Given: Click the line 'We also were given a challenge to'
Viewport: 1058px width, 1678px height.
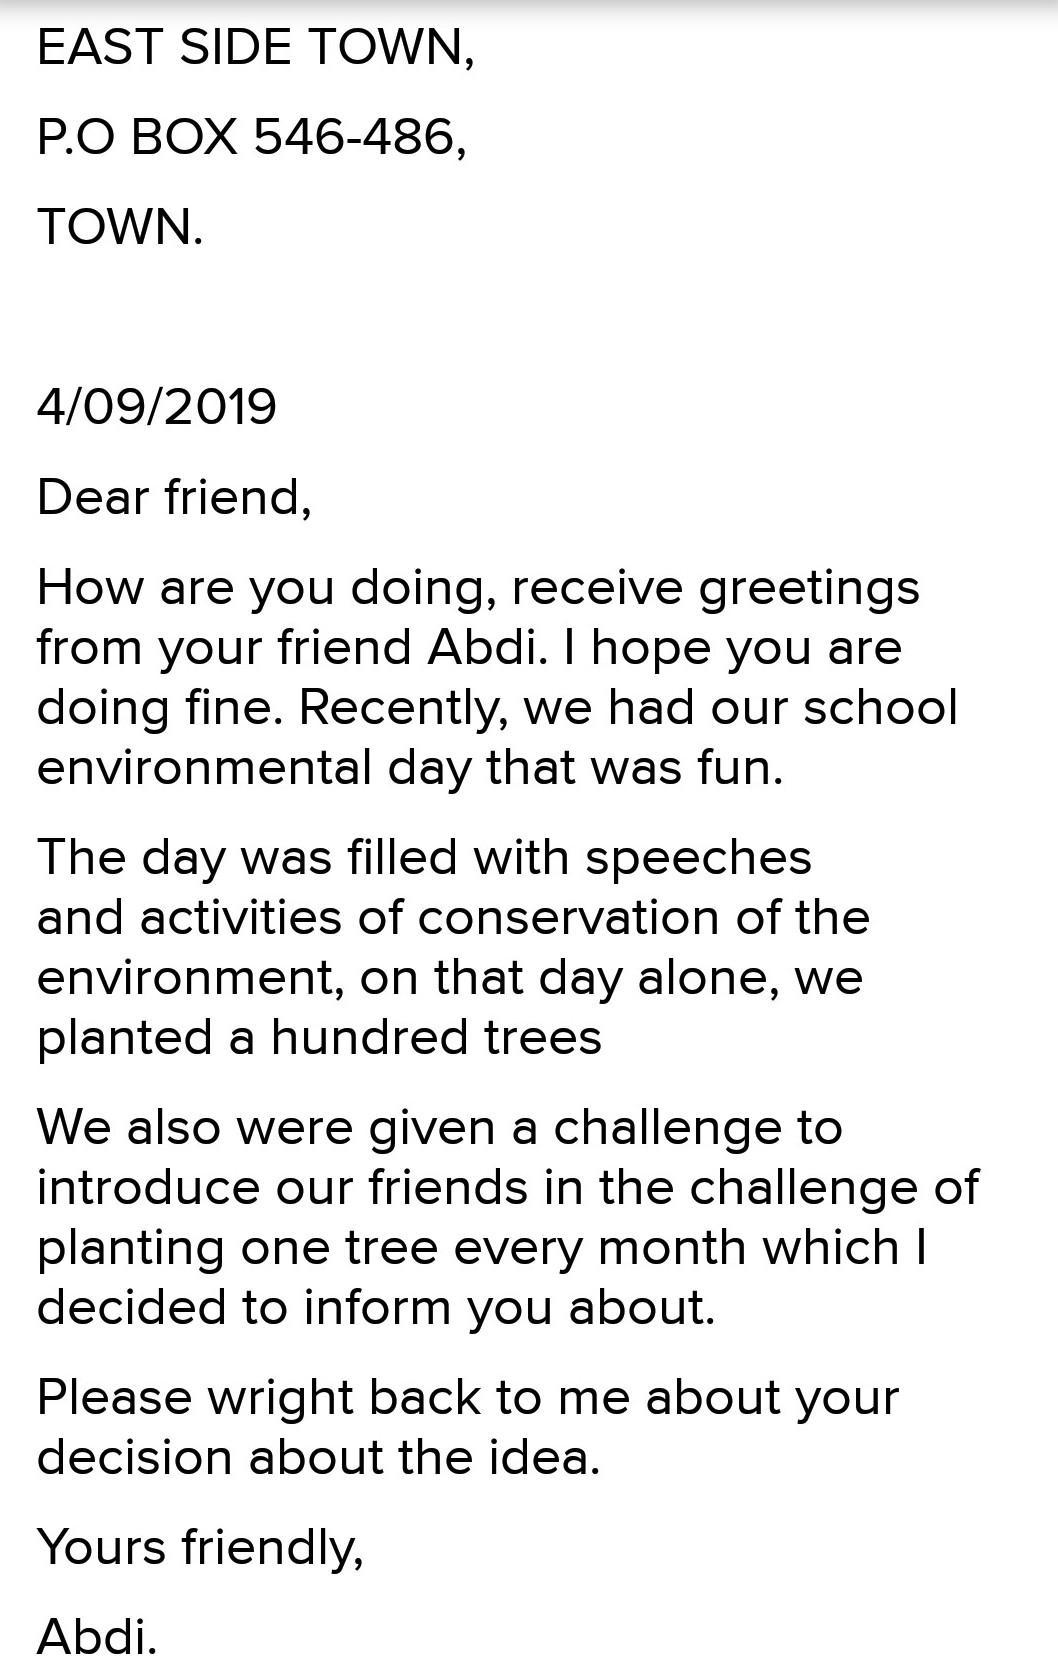Looking at the screenshot, I should [x=439, y=1127].
